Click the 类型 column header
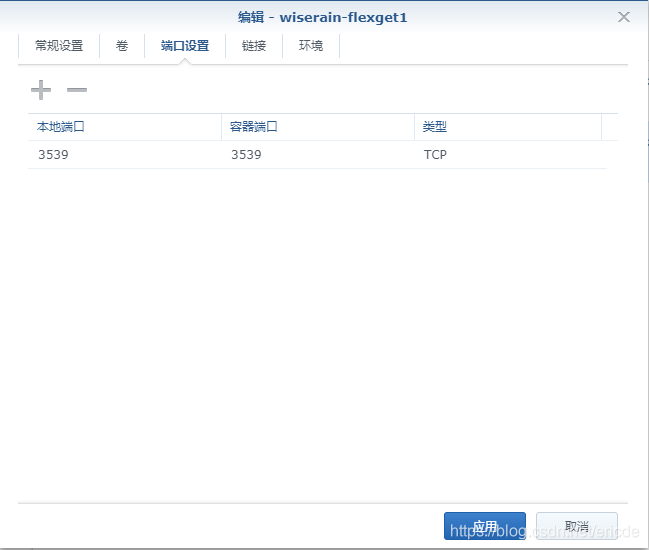 click(508, 127)
